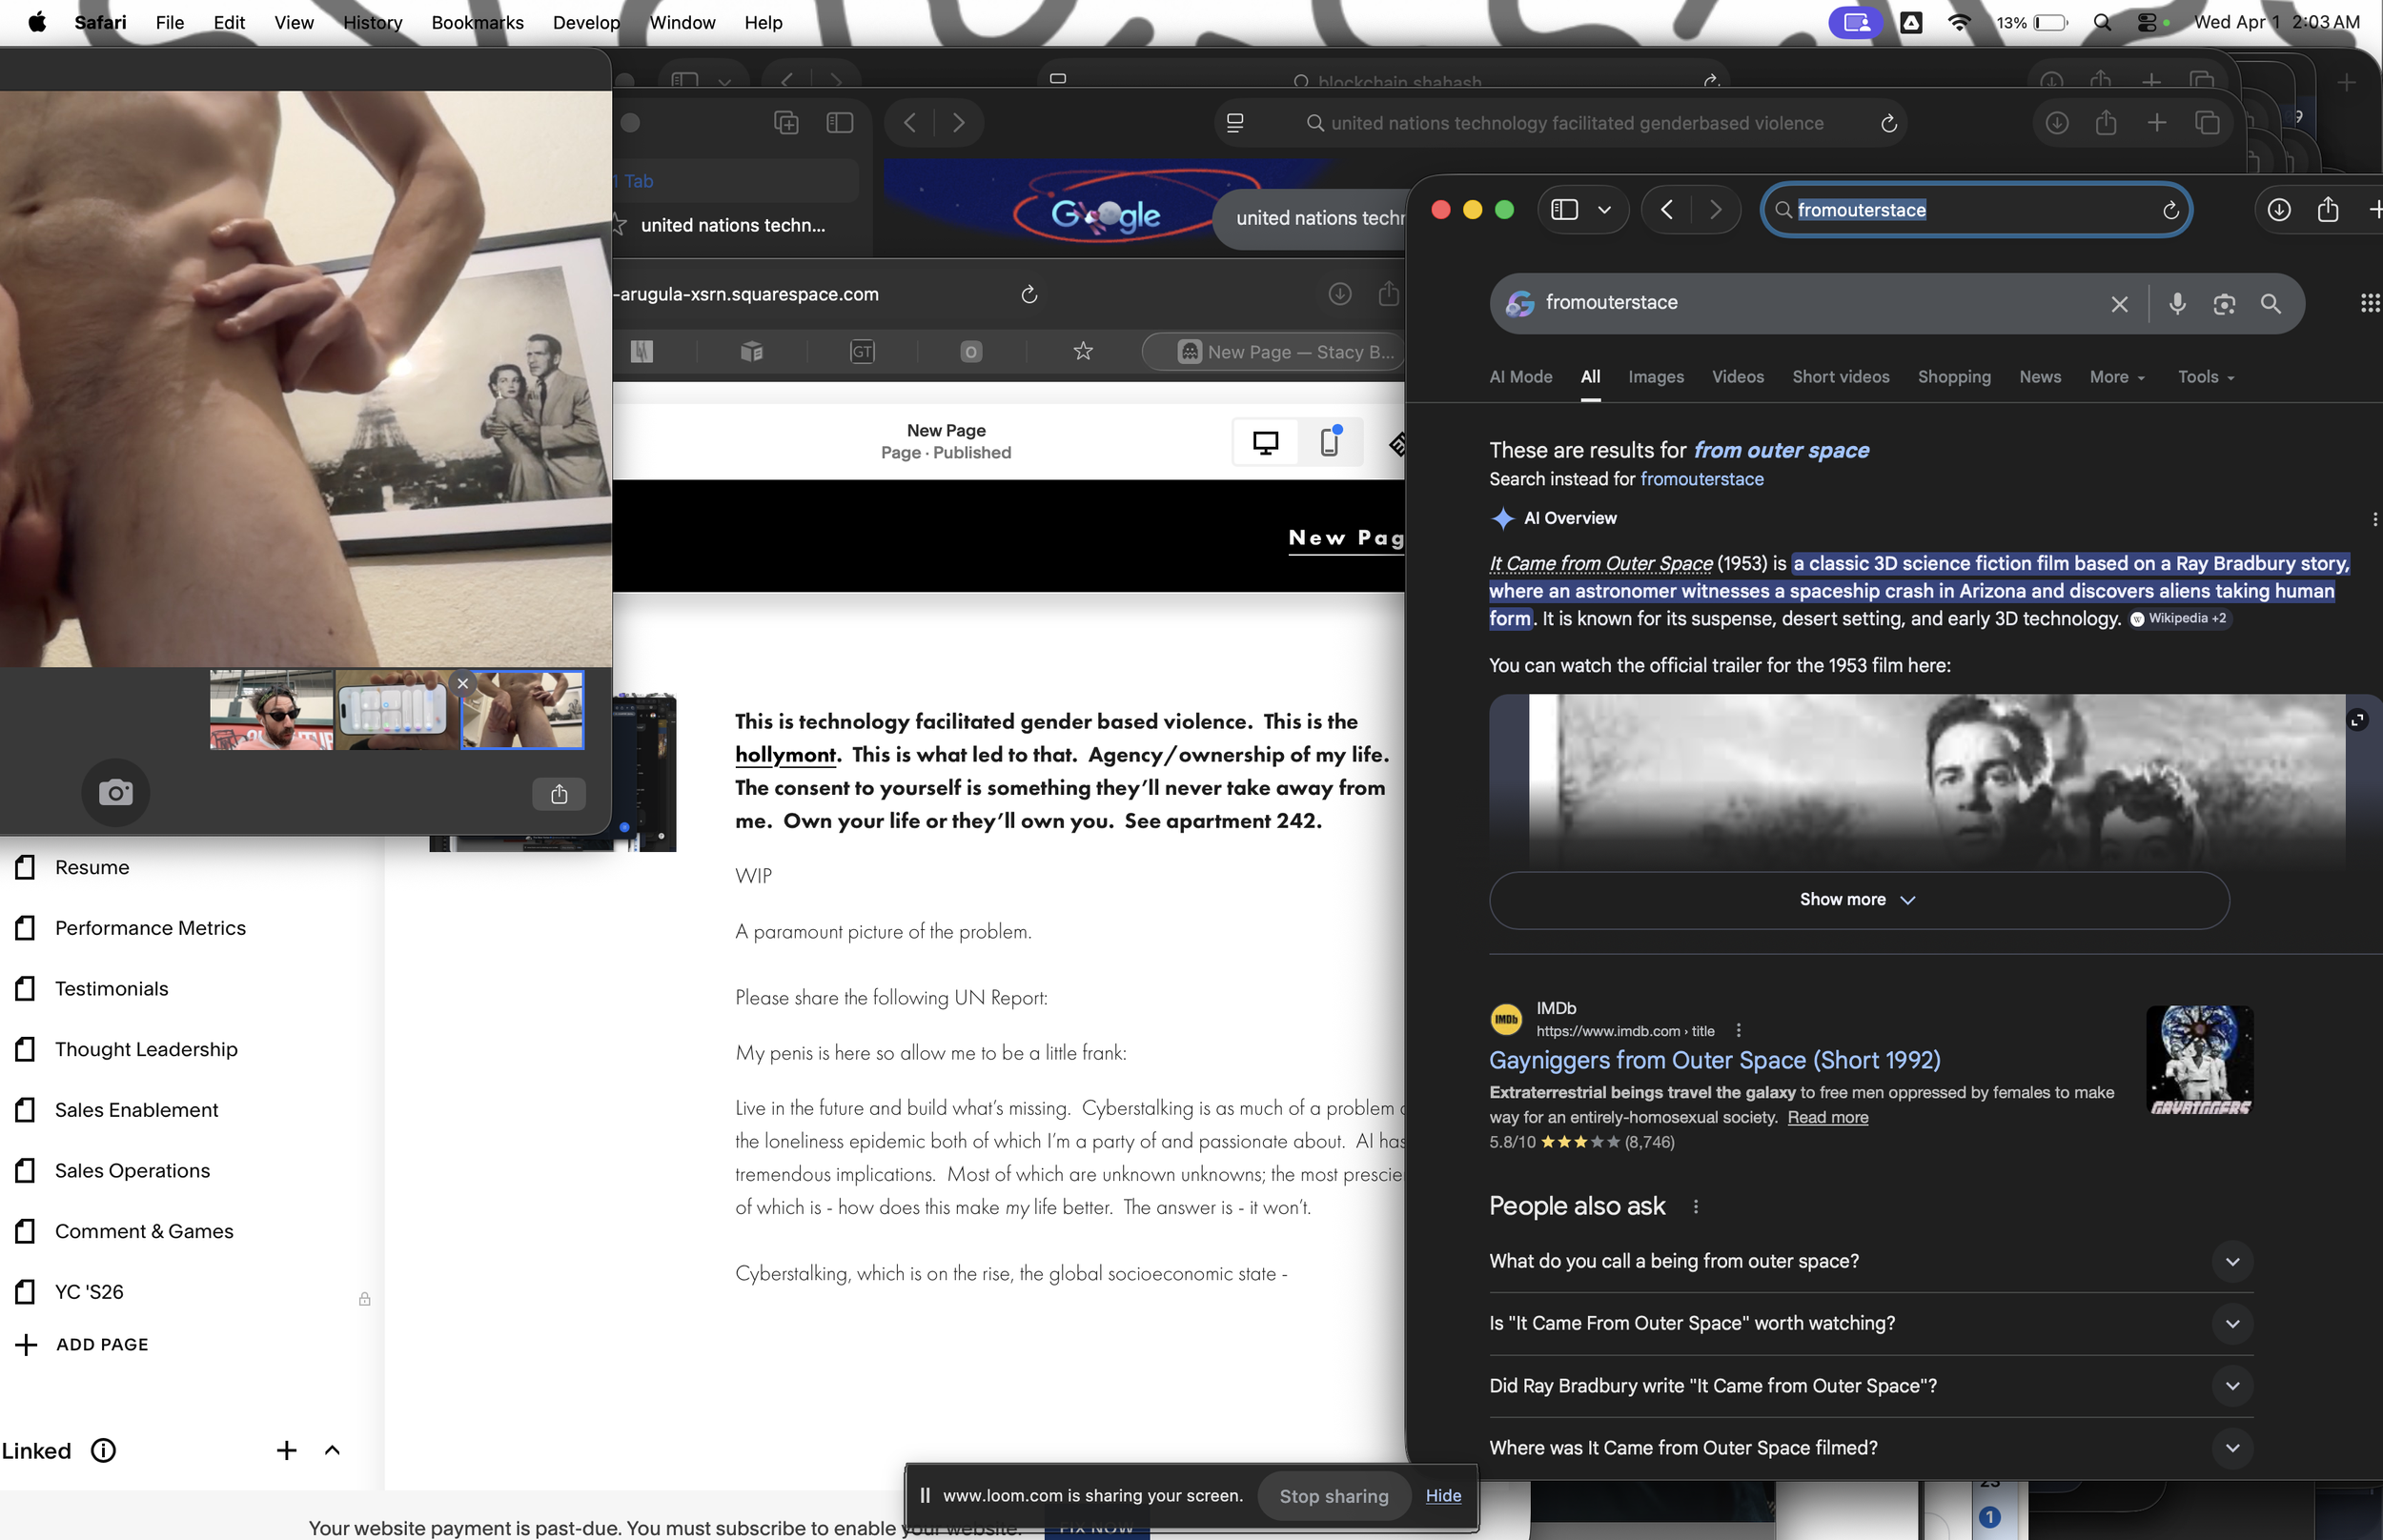Open Safari downloads in the front window
This screenshot has height=1540, width=2383.
click(2278, 210)
